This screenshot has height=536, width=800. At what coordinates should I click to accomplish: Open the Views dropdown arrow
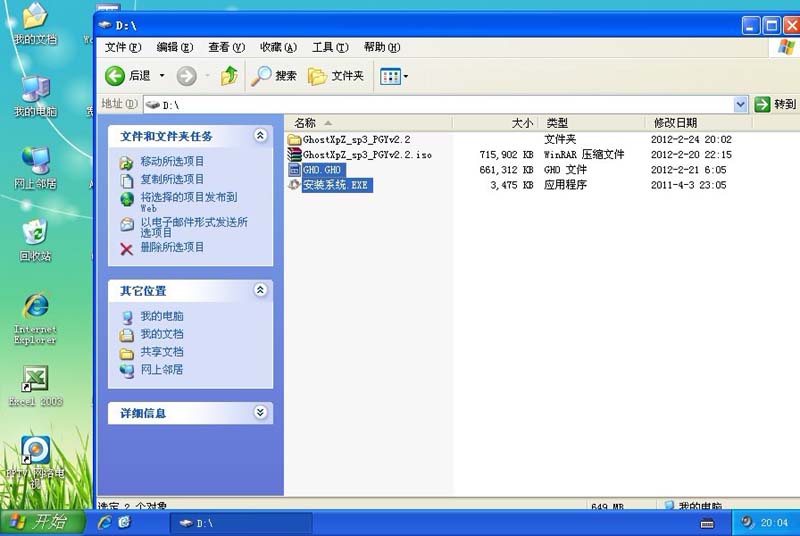(x=406, y=76)
